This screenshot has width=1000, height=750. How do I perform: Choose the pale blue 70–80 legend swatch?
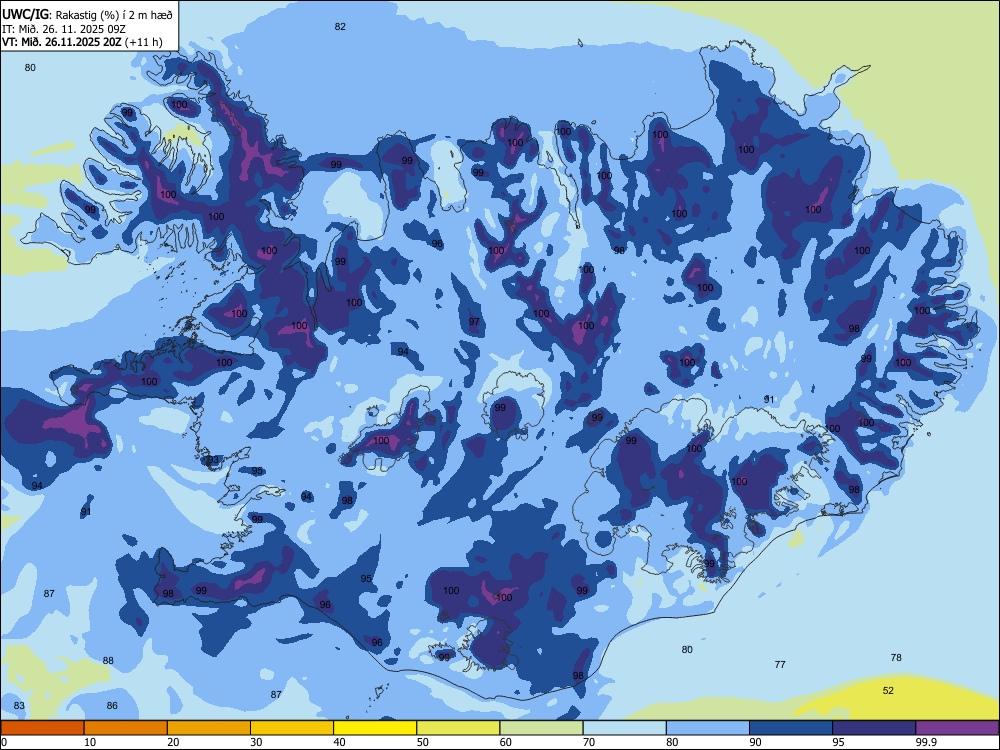[624, 728]
